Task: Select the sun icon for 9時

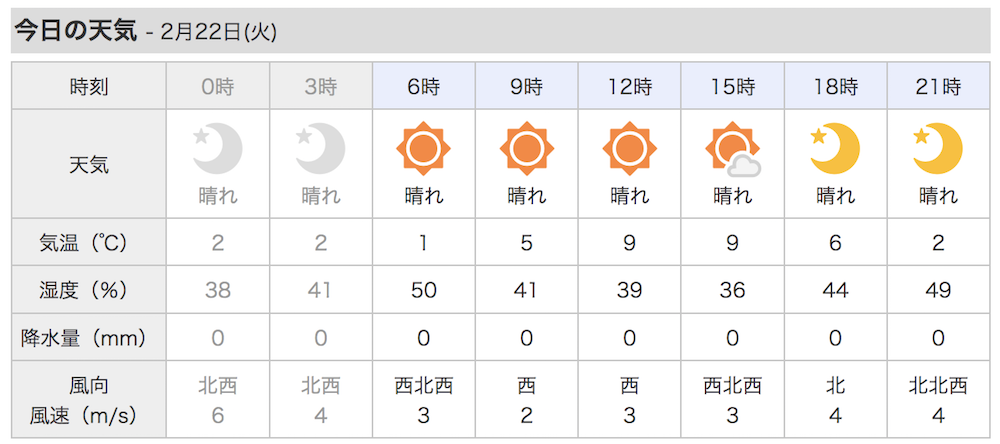Action: coord(526,149)
